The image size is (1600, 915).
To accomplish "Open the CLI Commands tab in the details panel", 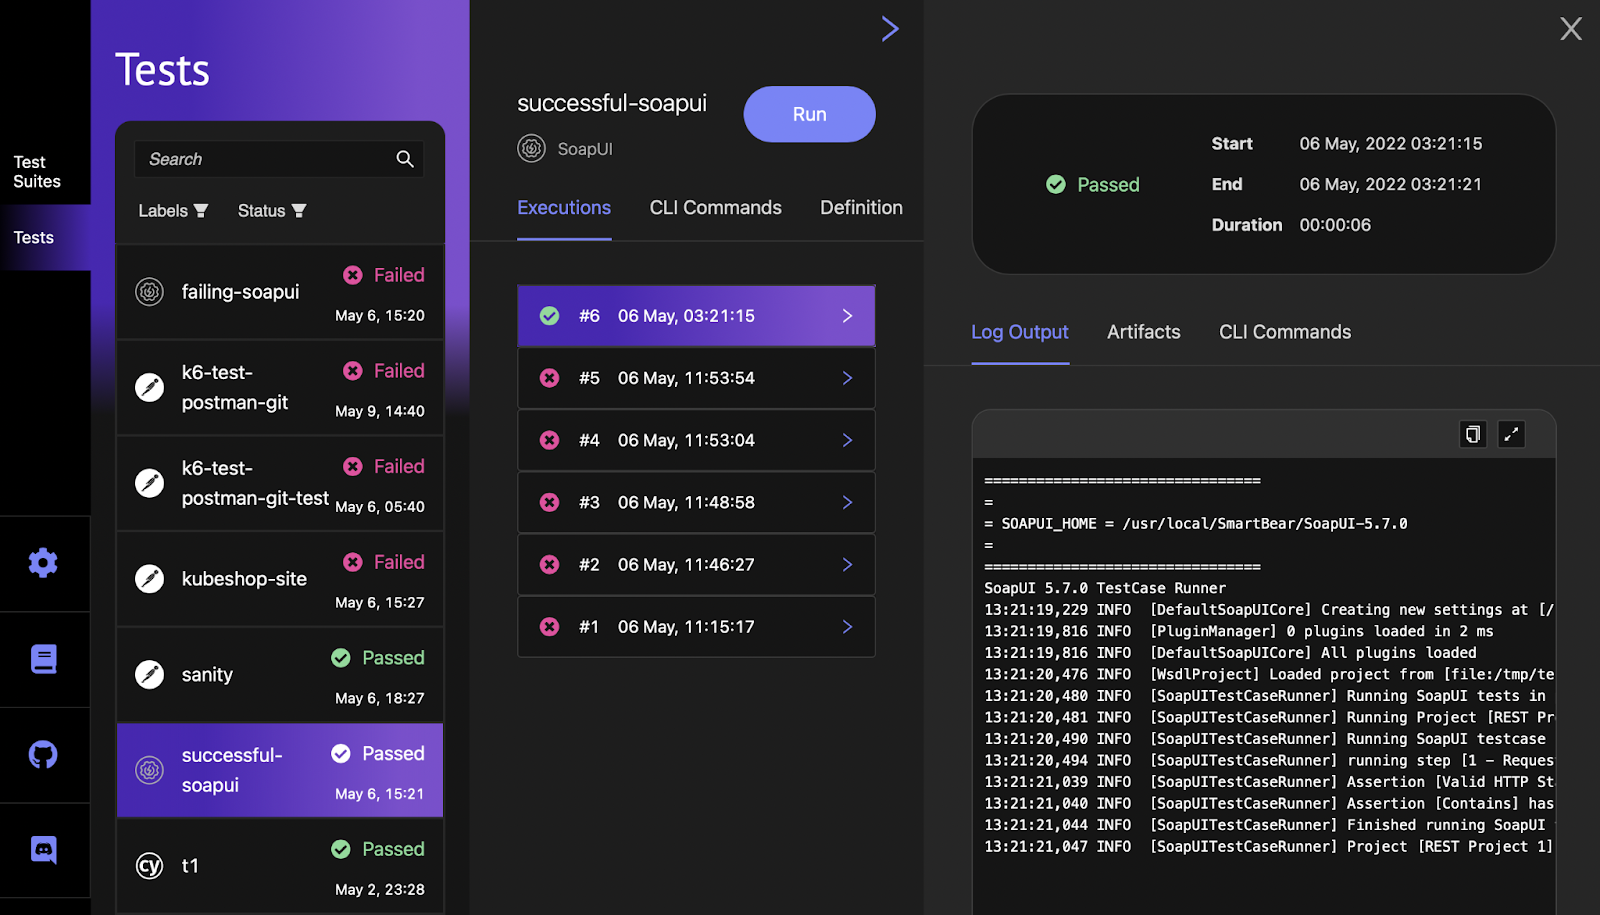I will [x=1285, y=332].
